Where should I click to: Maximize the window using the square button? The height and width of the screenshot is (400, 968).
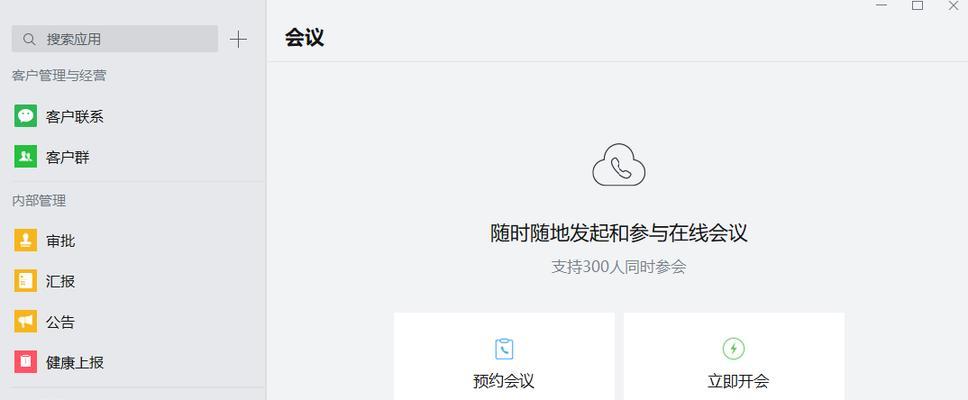click(918, 6)
